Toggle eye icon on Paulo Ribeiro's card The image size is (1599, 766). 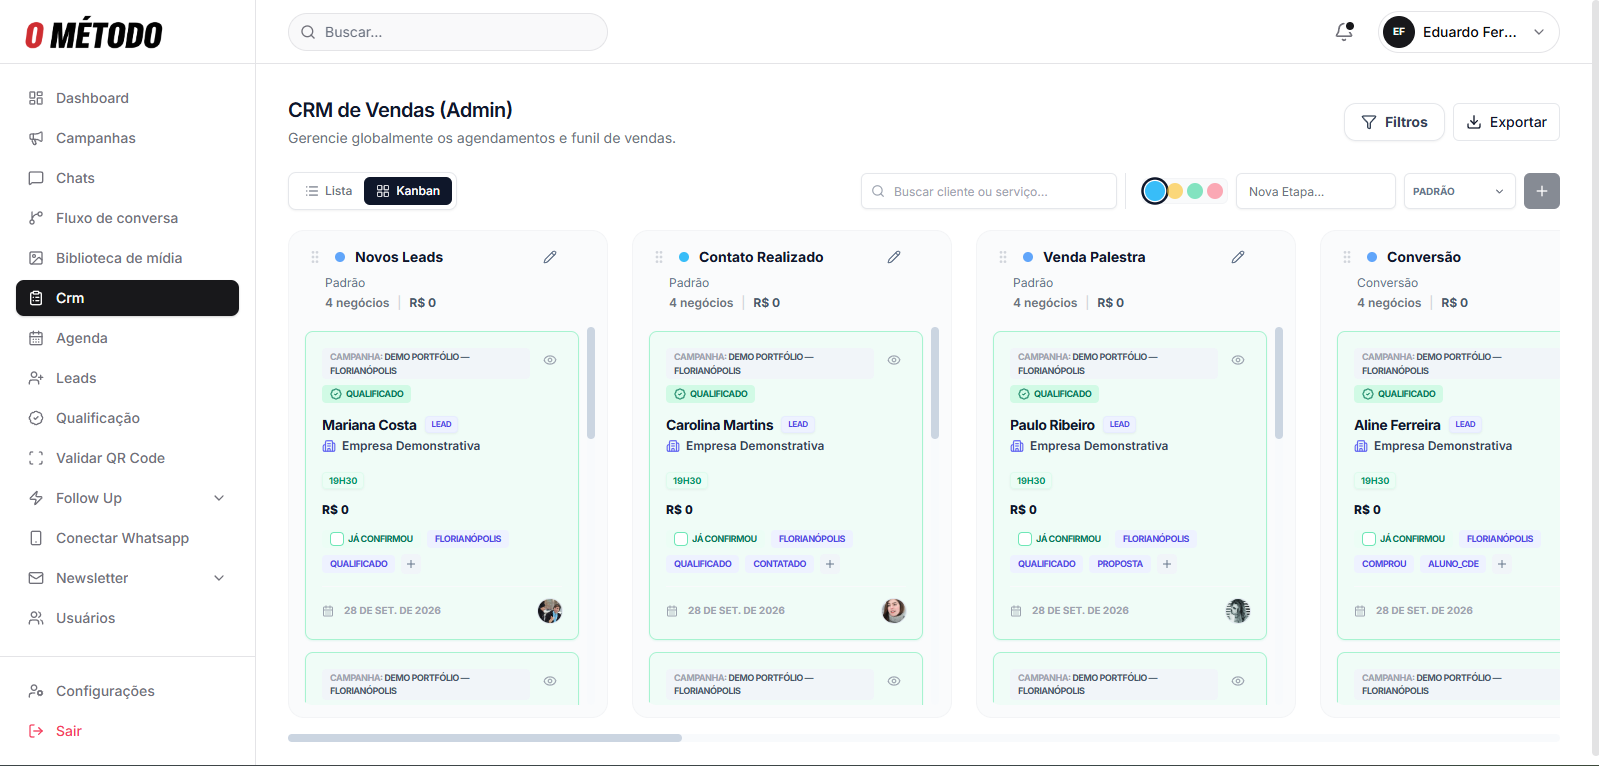click(1238, 360)
